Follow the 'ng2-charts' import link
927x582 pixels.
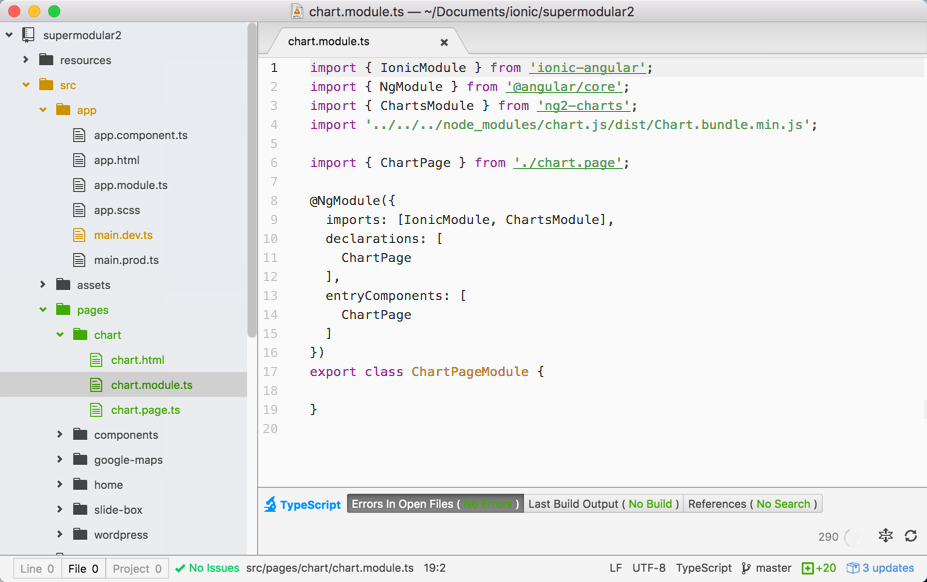click(583, 106)
